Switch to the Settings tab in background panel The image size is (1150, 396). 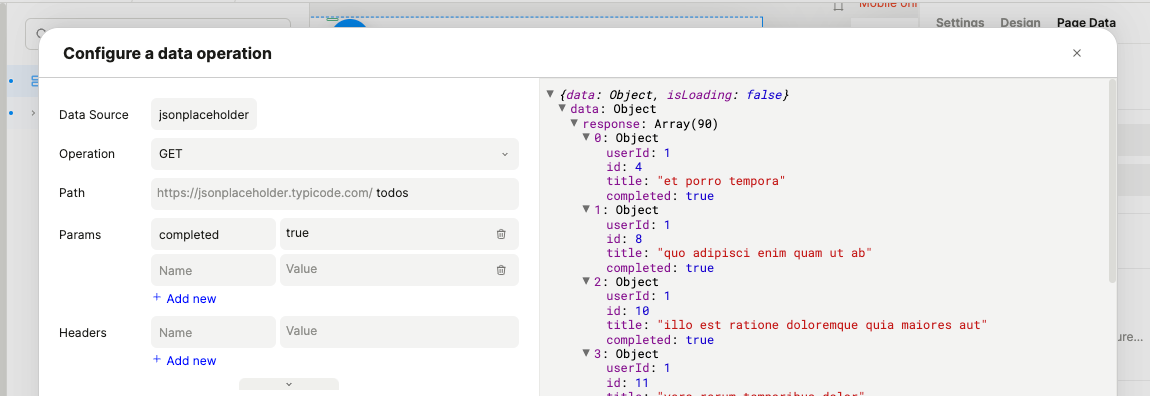point(960,23)
